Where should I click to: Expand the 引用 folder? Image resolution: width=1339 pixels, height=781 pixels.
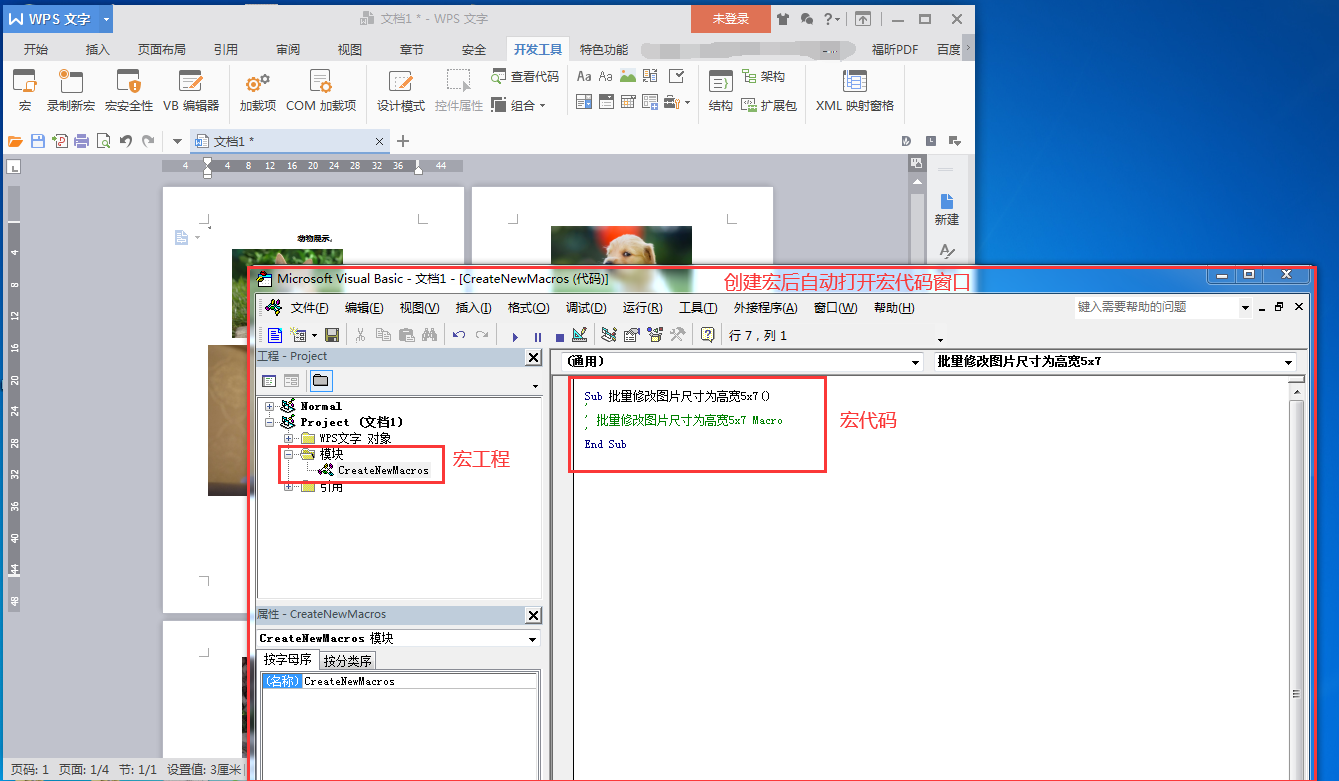point(288,487)
